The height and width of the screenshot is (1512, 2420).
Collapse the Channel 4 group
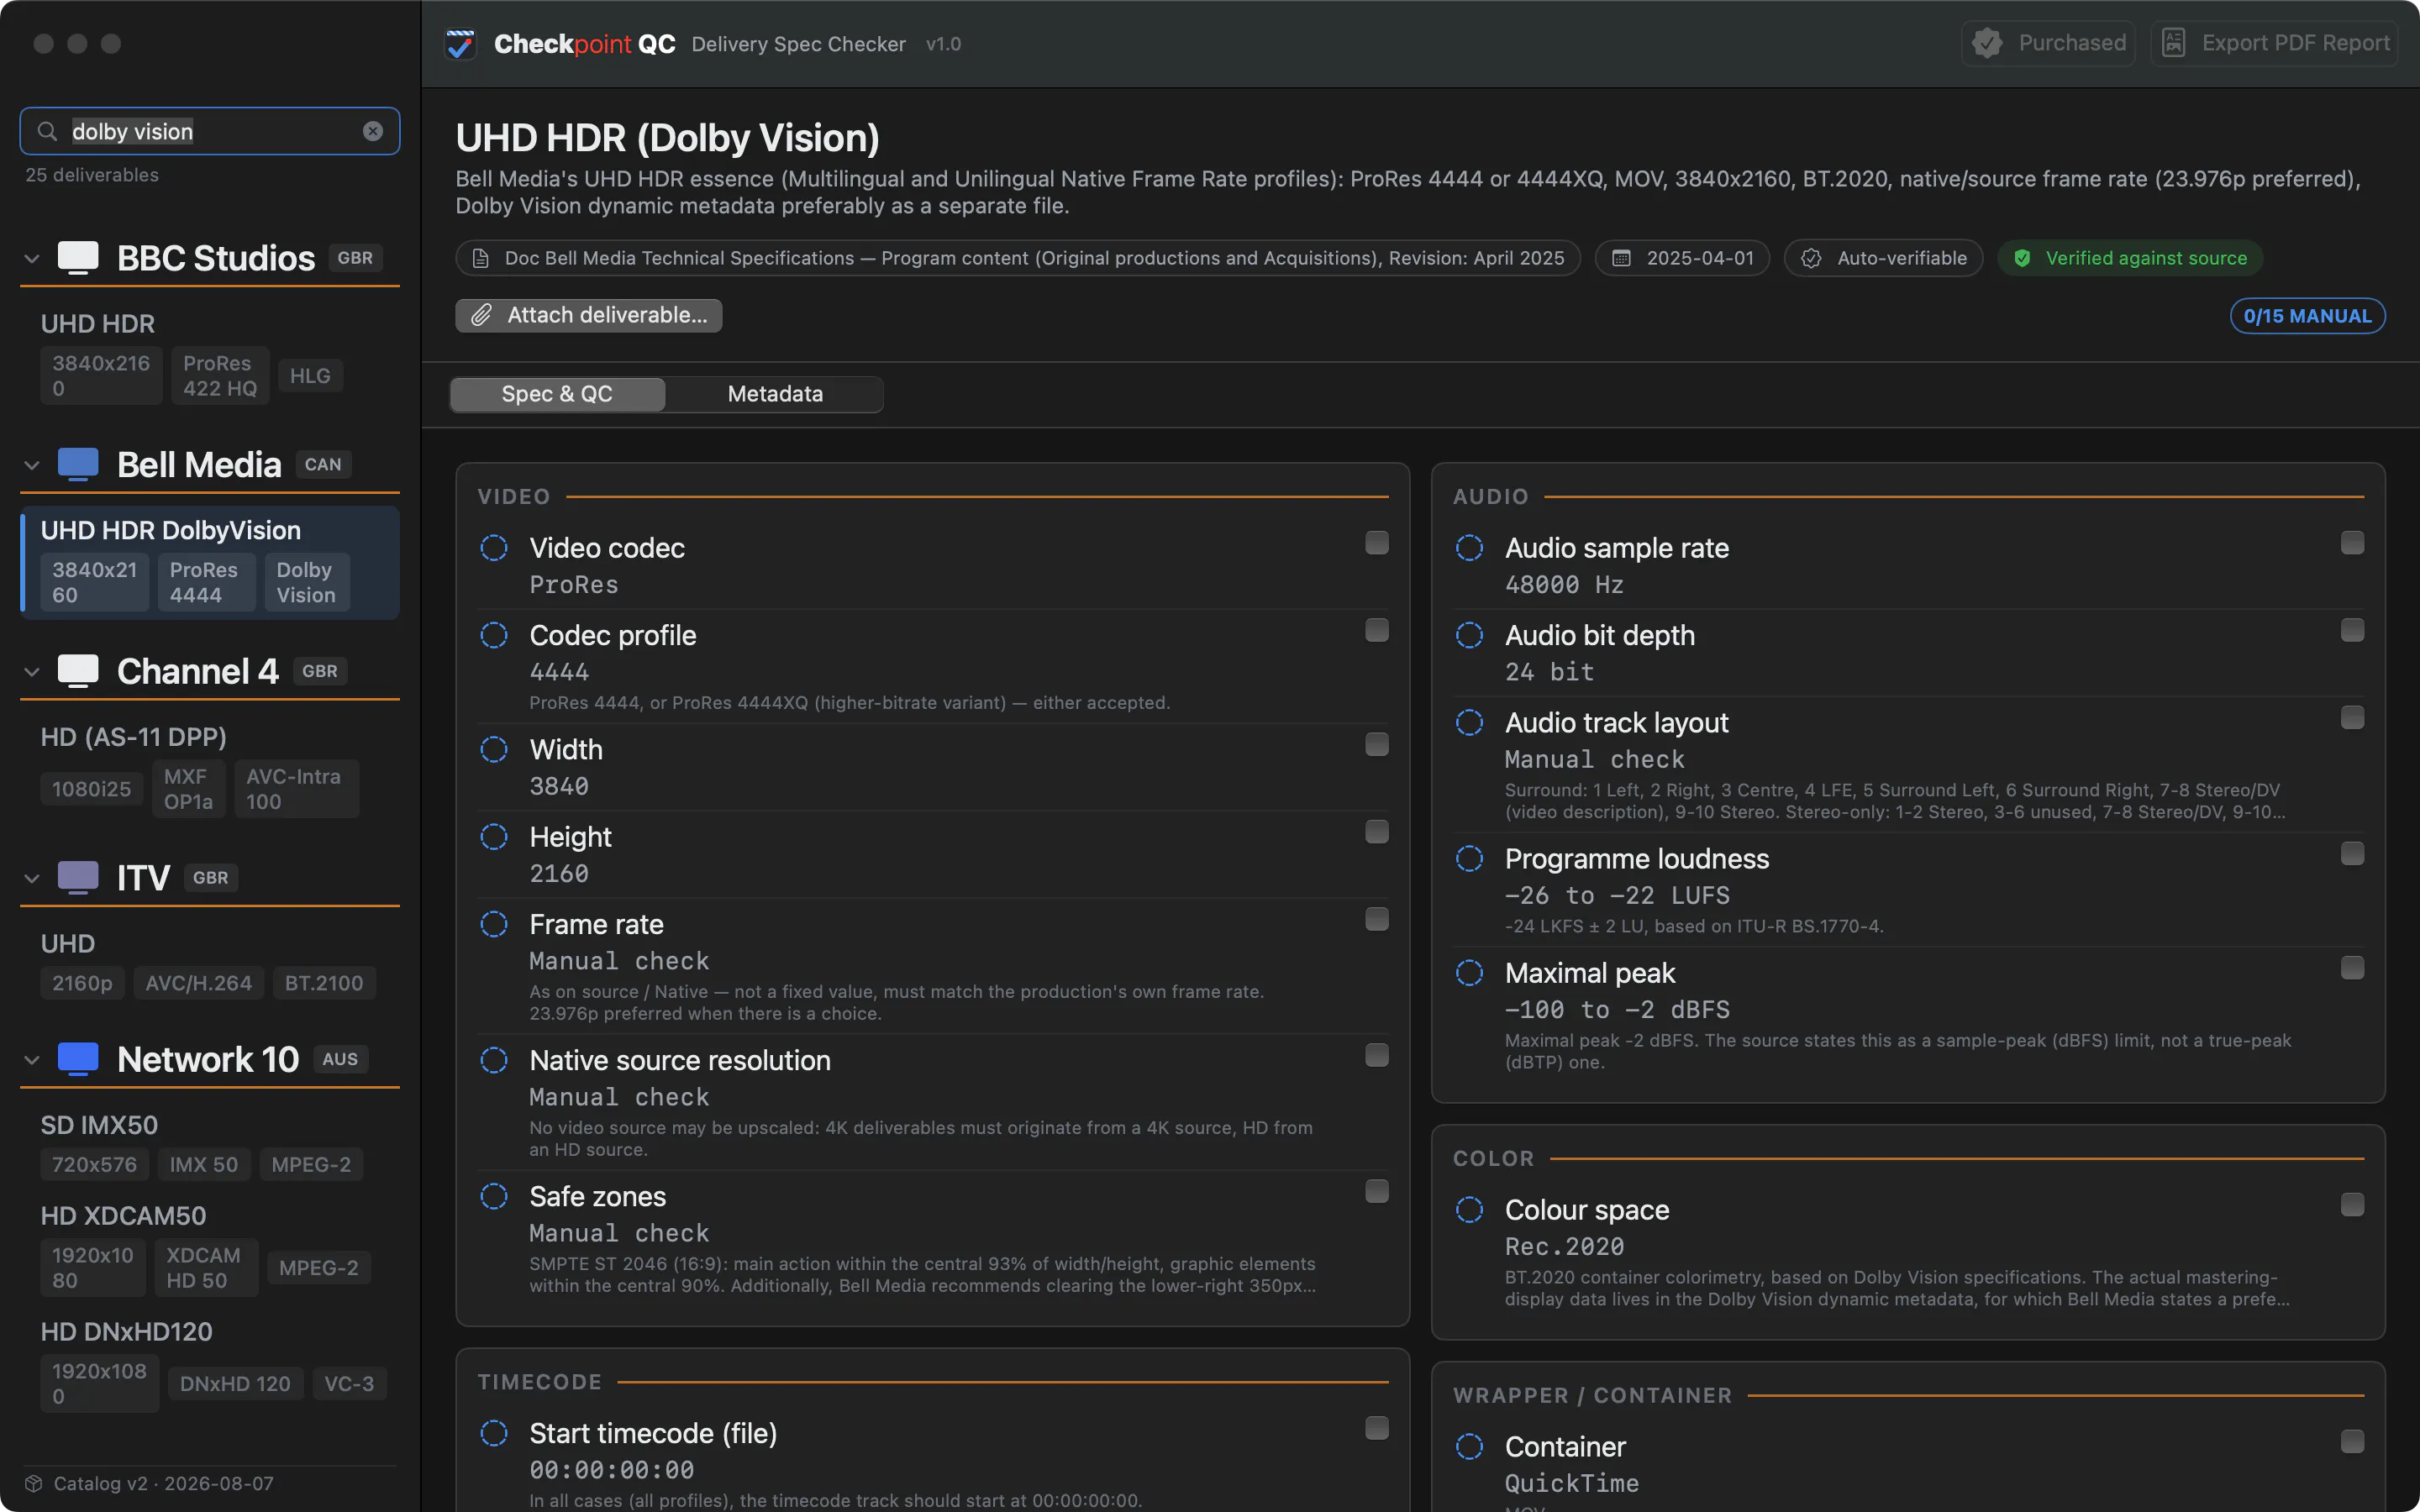[32, 672]
